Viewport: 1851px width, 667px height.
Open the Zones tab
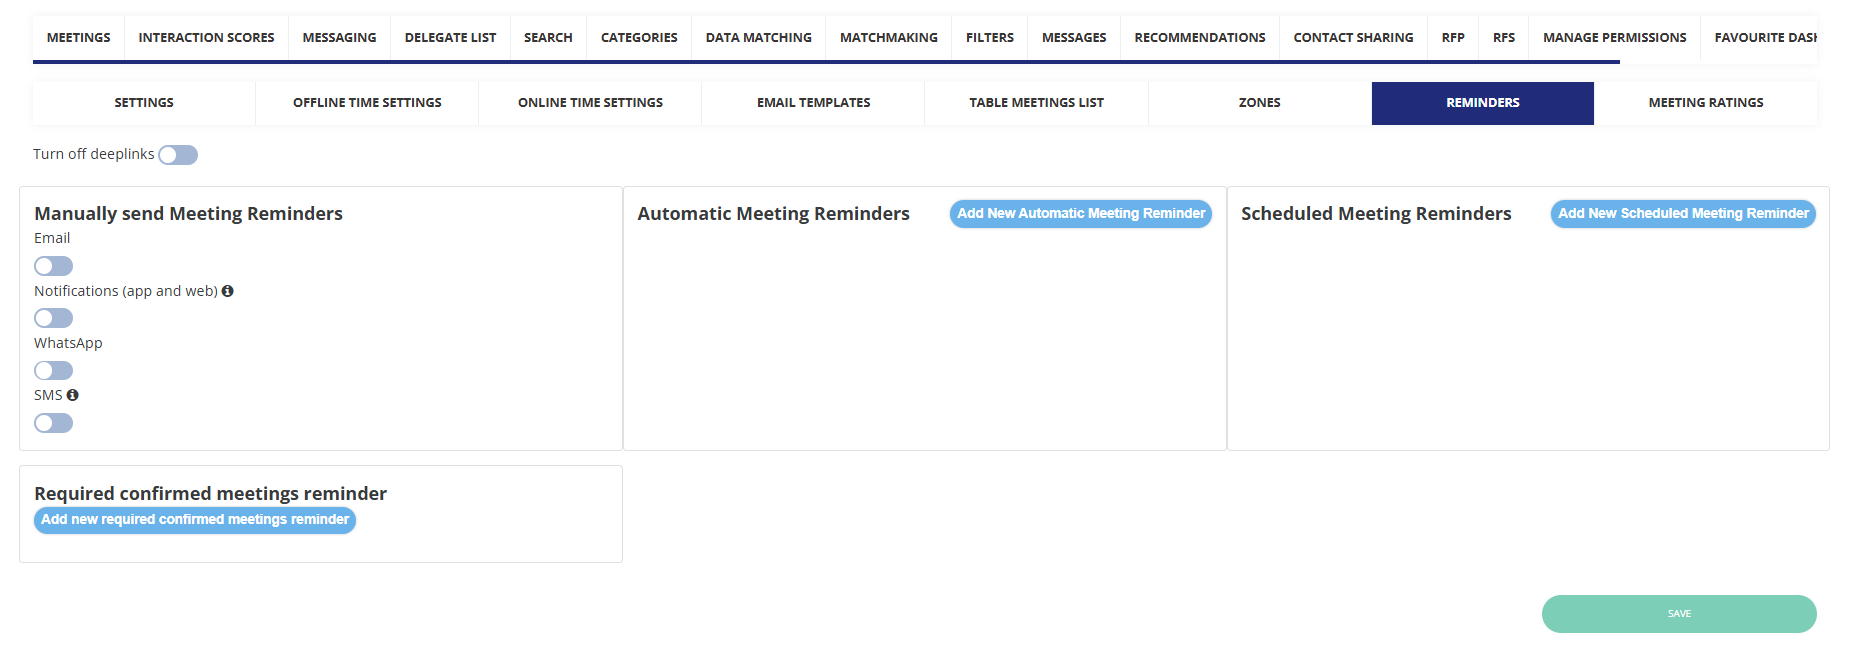1259,103
